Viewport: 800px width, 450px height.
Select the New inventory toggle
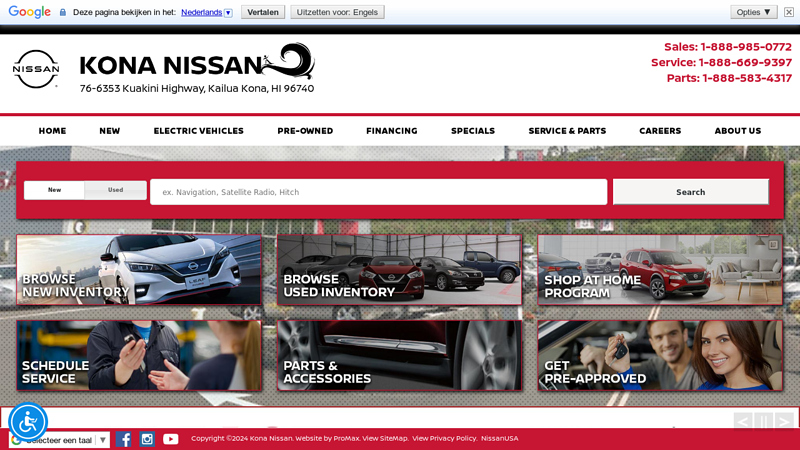coord(54,190)
